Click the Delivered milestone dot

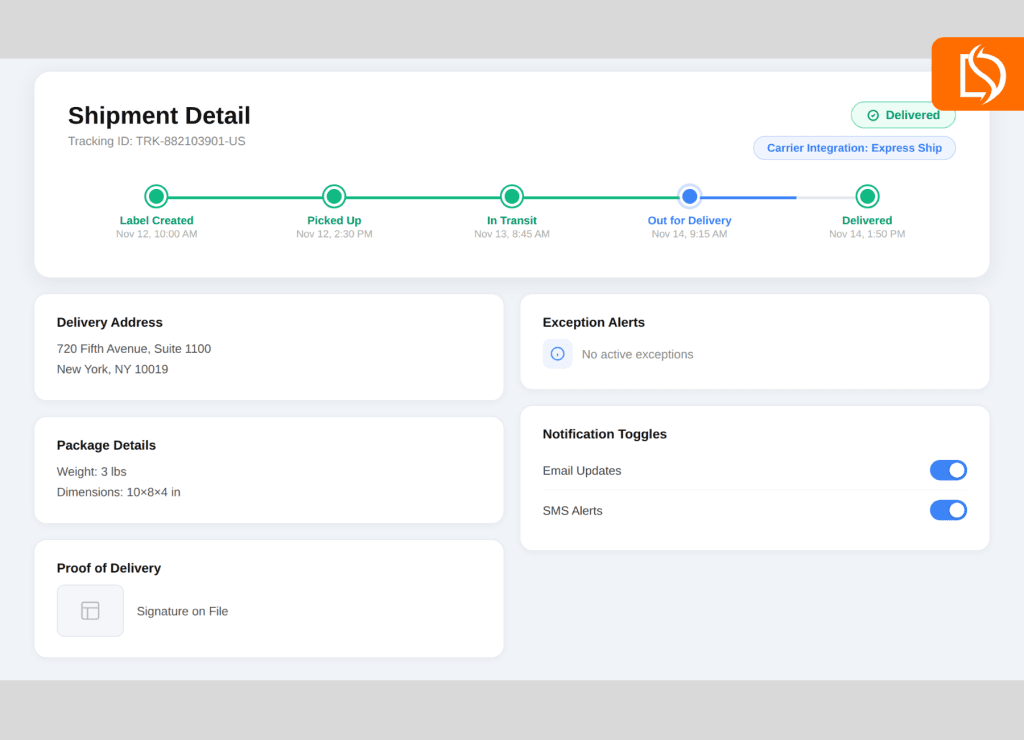tap(866, 196)
